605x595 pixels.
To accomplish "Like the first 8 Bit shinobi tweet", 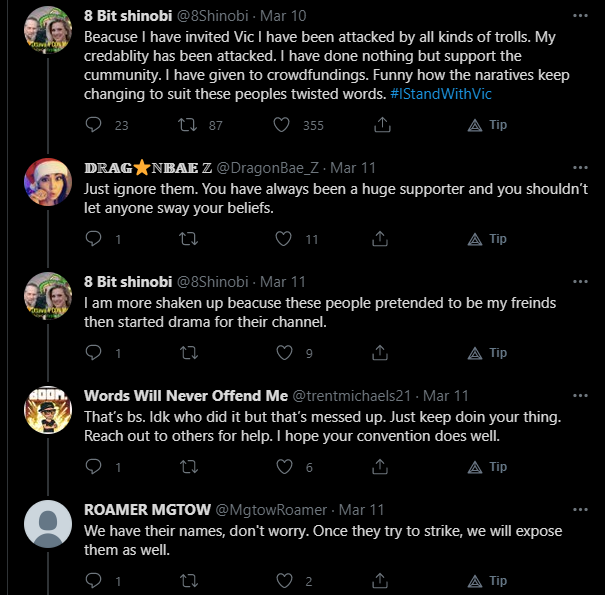I will coord(281,125).
